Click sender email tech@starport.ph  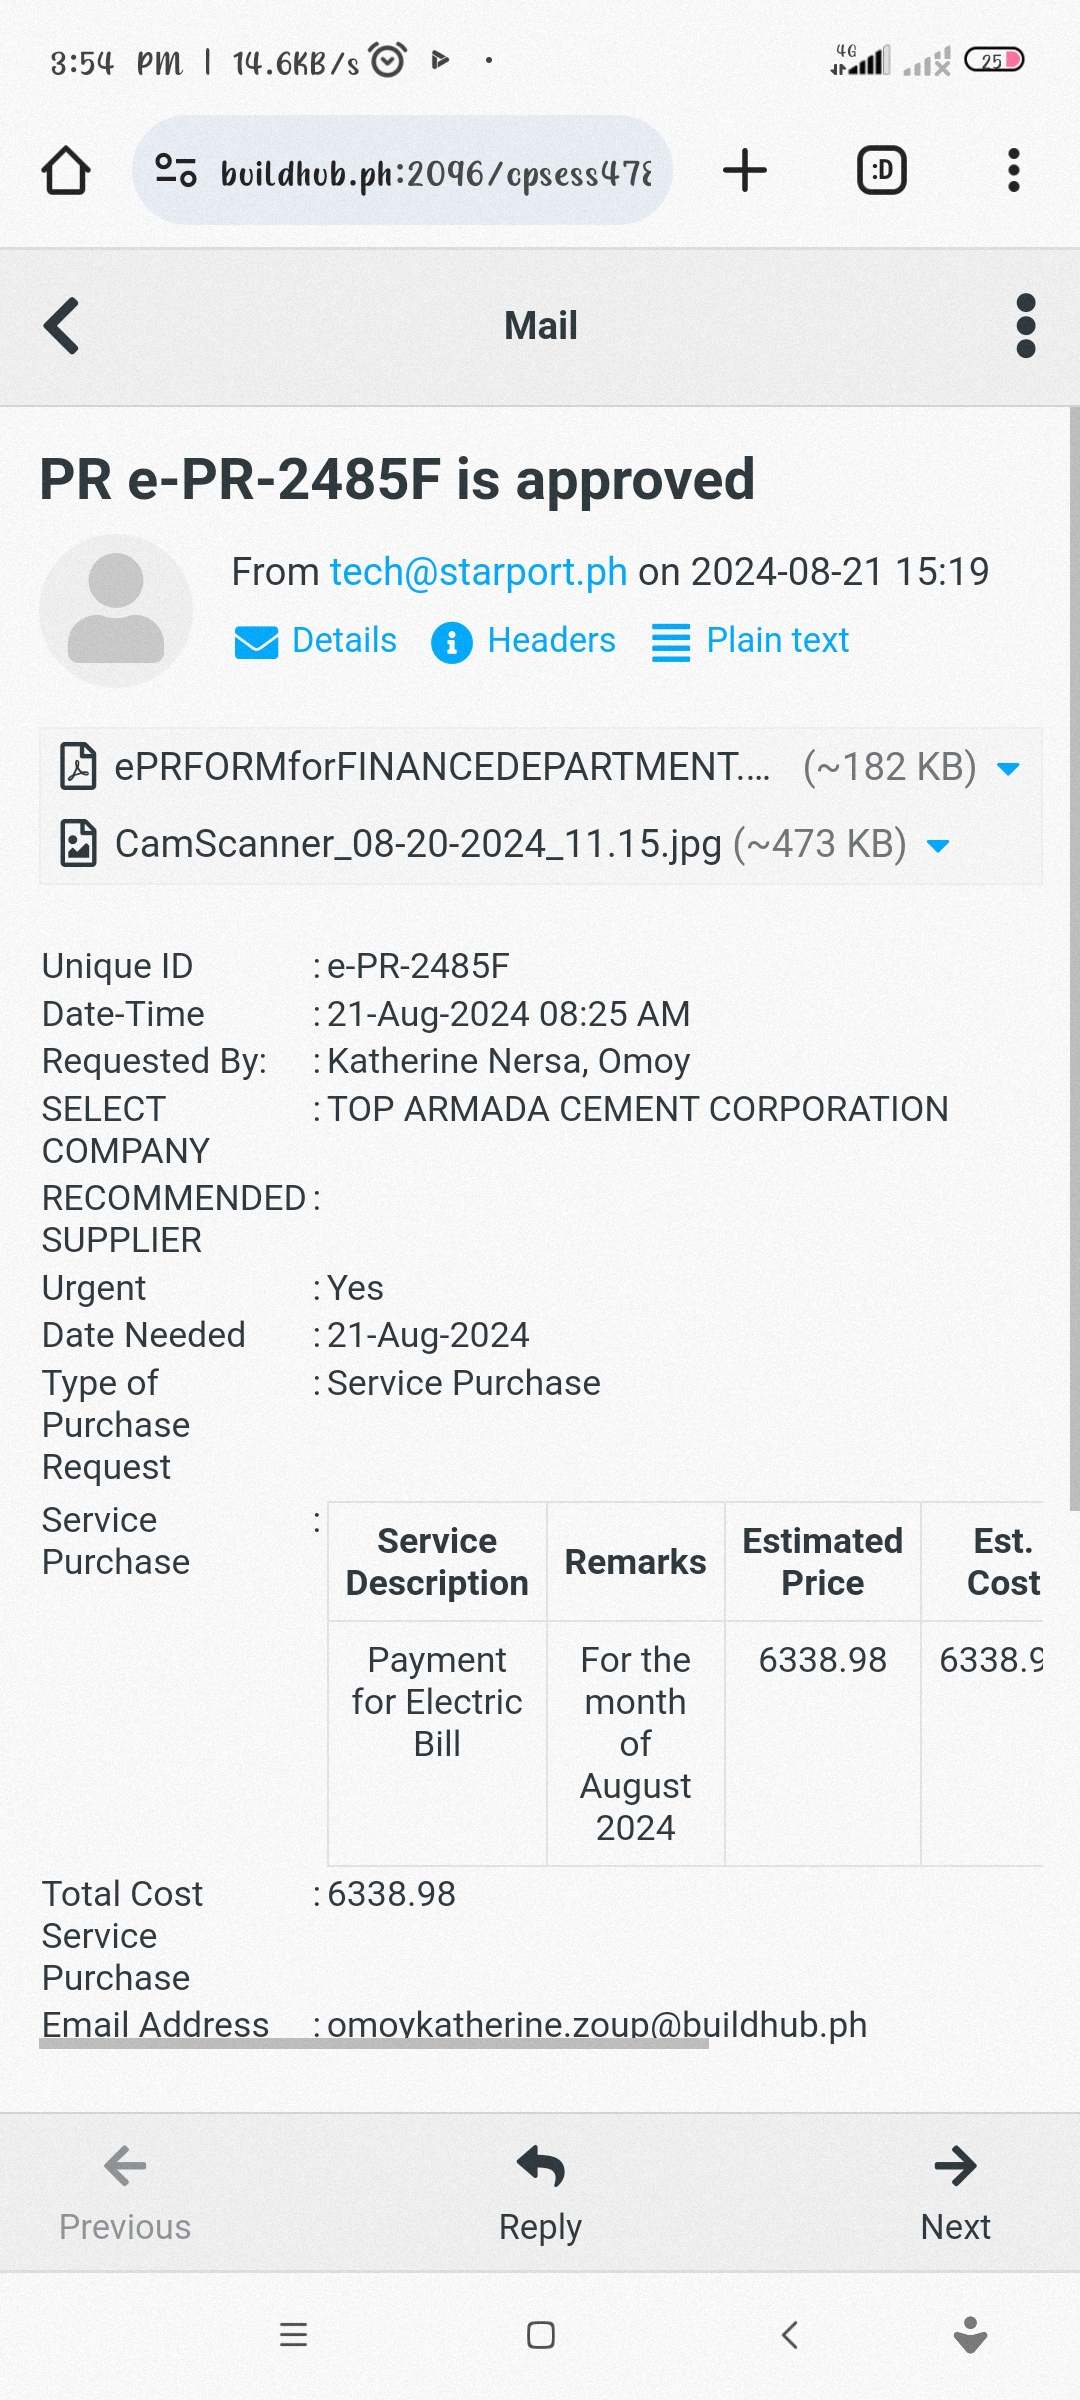coord(478,572)
